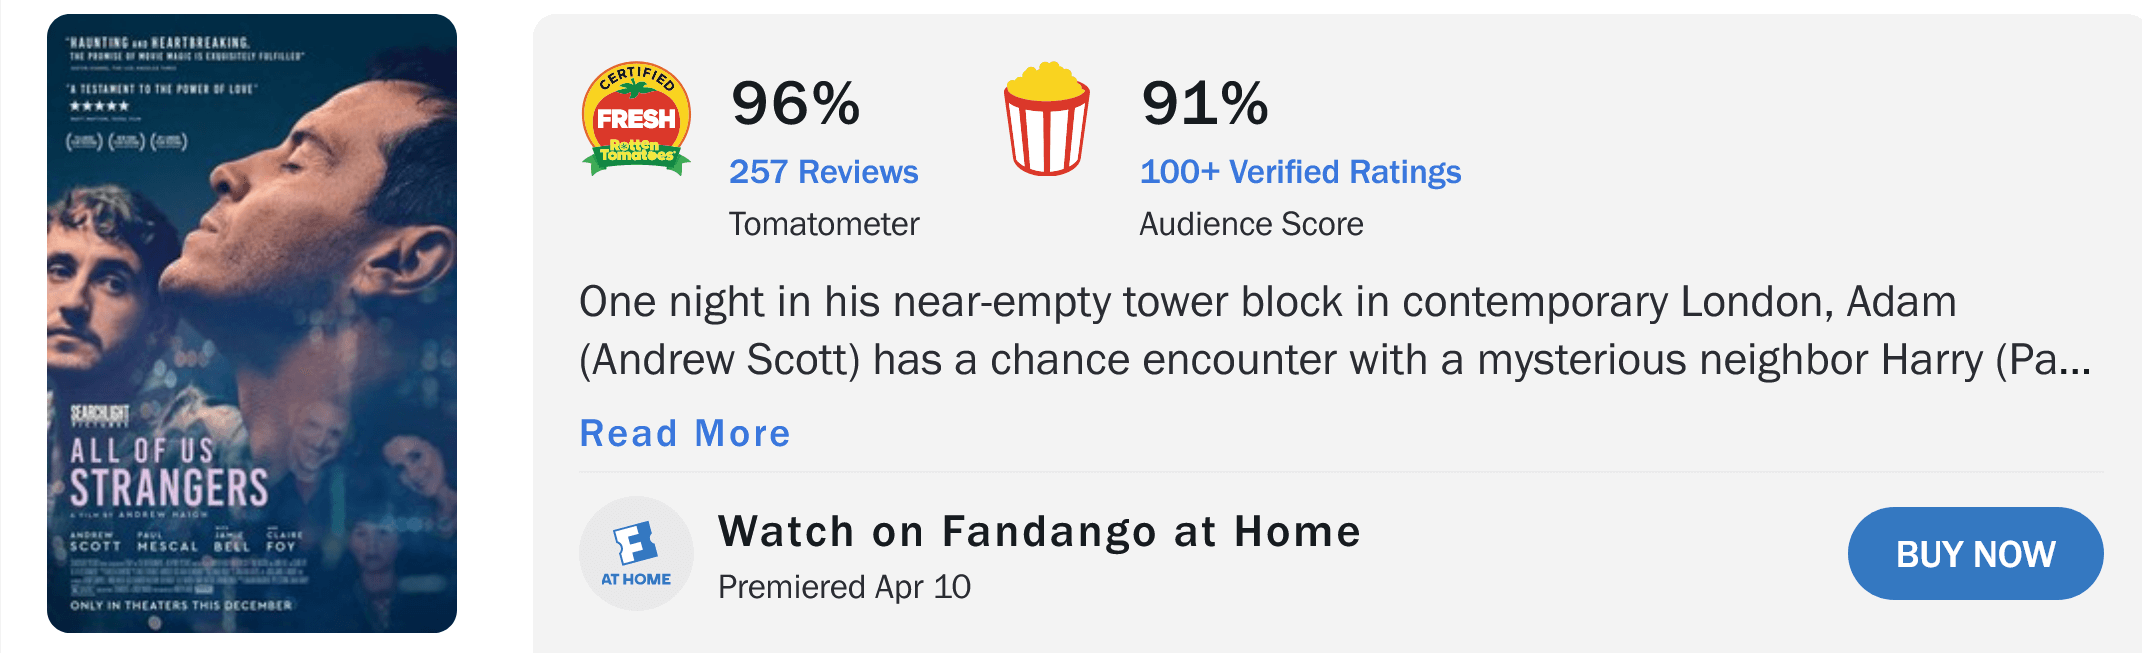The width and height of the screenshot is (2142, 653).
Task: Click the BUY NOW button
Action: [x=1975, y=554]
